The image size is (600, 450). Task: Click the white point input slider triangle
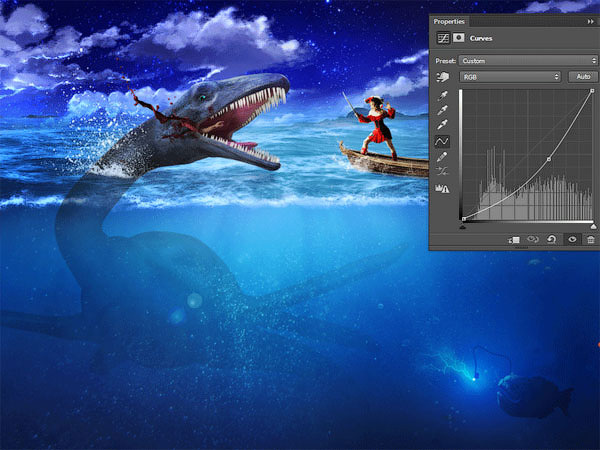coord(593,227)
